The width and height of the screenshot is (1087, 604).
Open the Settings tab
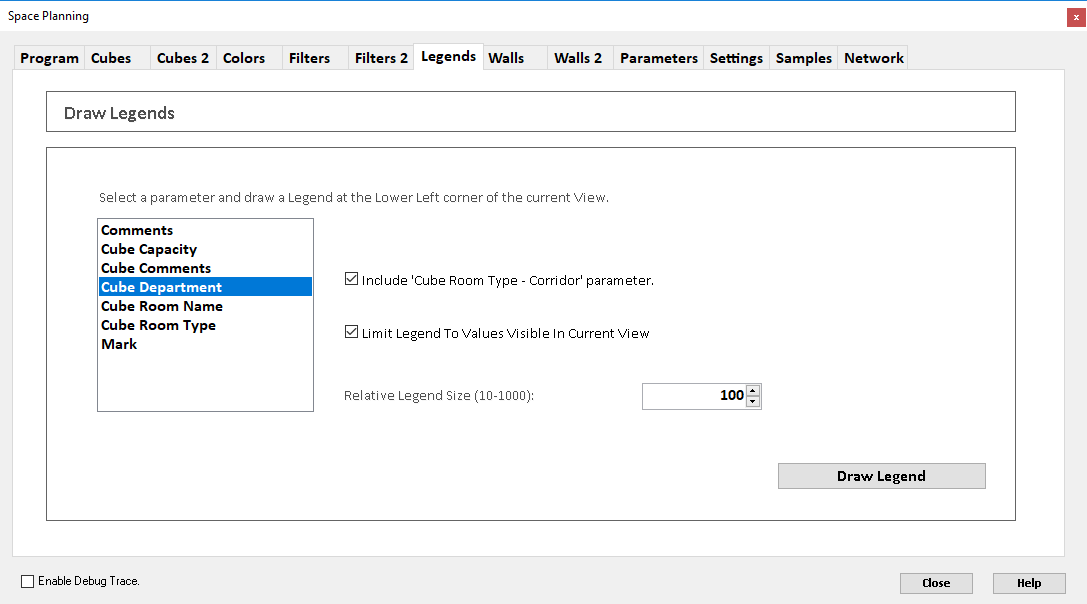tap(736, 58)
